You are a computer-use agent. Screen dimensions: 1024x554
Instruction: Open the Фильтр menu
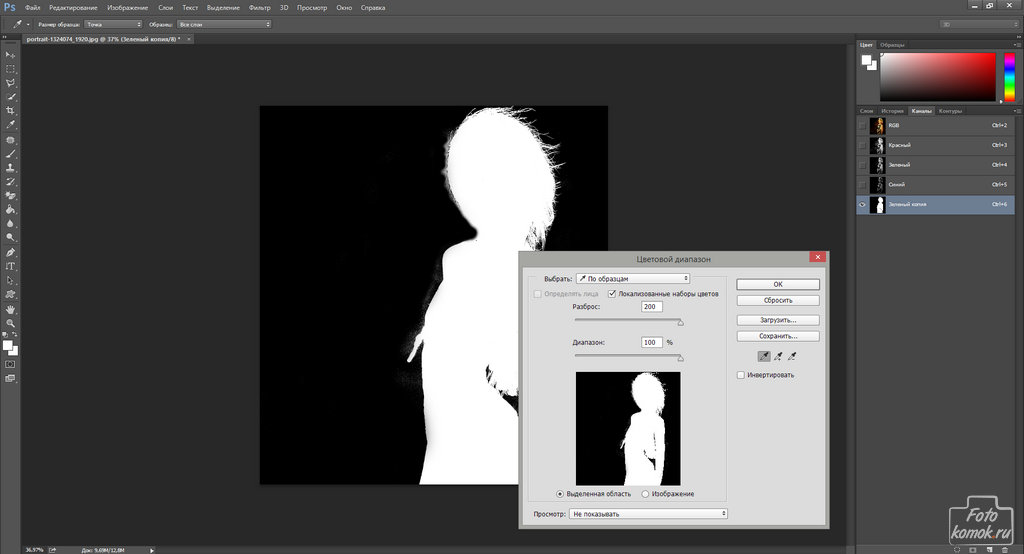click(259, 8)
